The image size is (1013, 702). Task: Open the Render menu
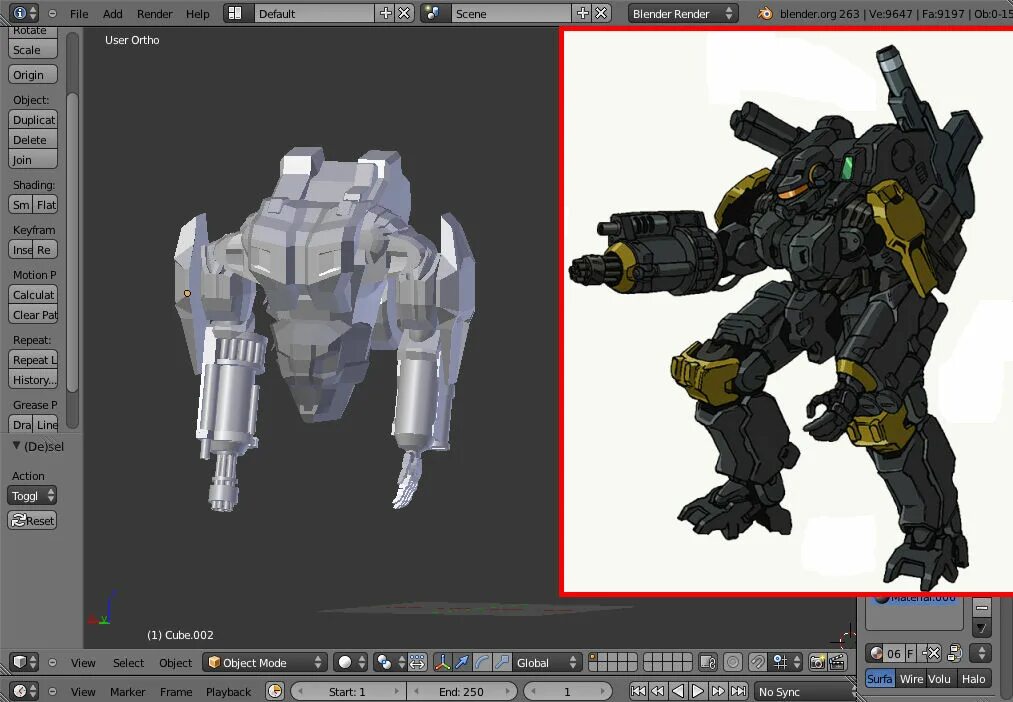154,13
